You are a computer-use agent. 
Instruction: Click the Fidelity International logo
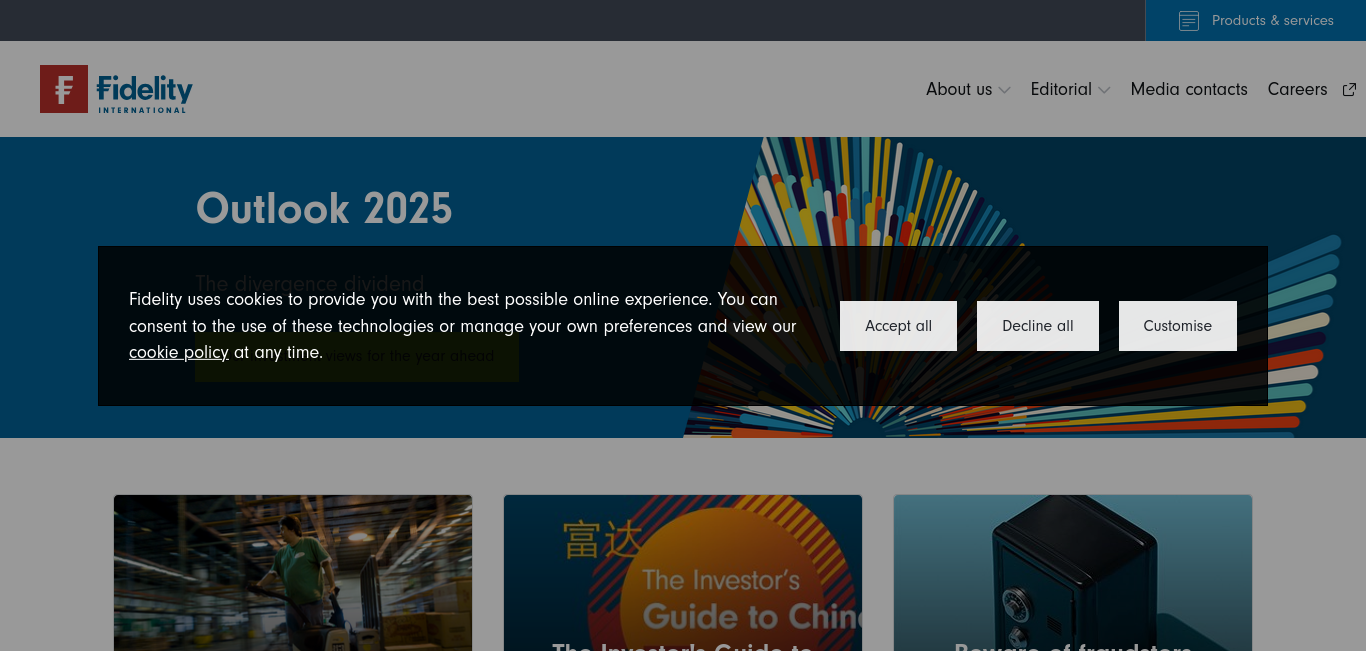point(116,89)
